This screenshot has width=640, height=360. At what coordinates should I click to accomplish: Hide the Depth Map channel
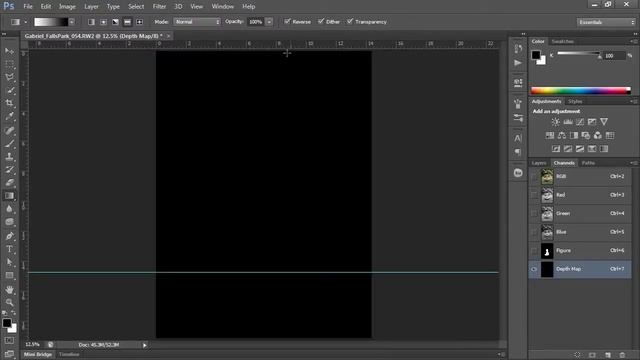pyautogui.click(x=534, y=269)
